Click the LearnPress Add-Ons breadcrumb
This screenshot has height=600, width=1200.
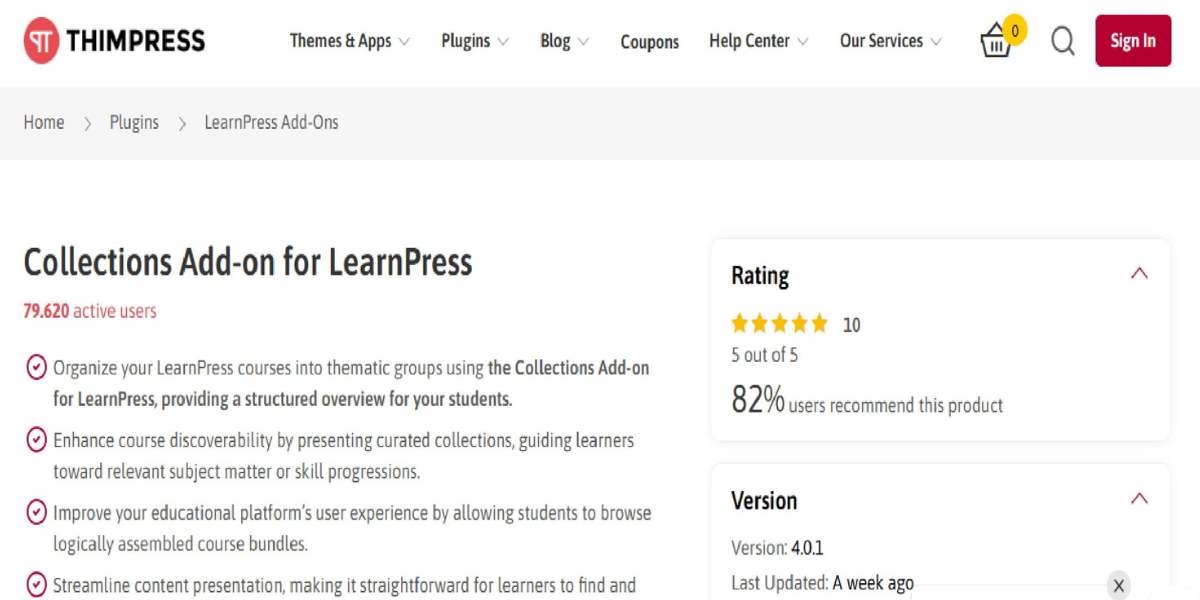pyautogui.click(x=271, y=122)
